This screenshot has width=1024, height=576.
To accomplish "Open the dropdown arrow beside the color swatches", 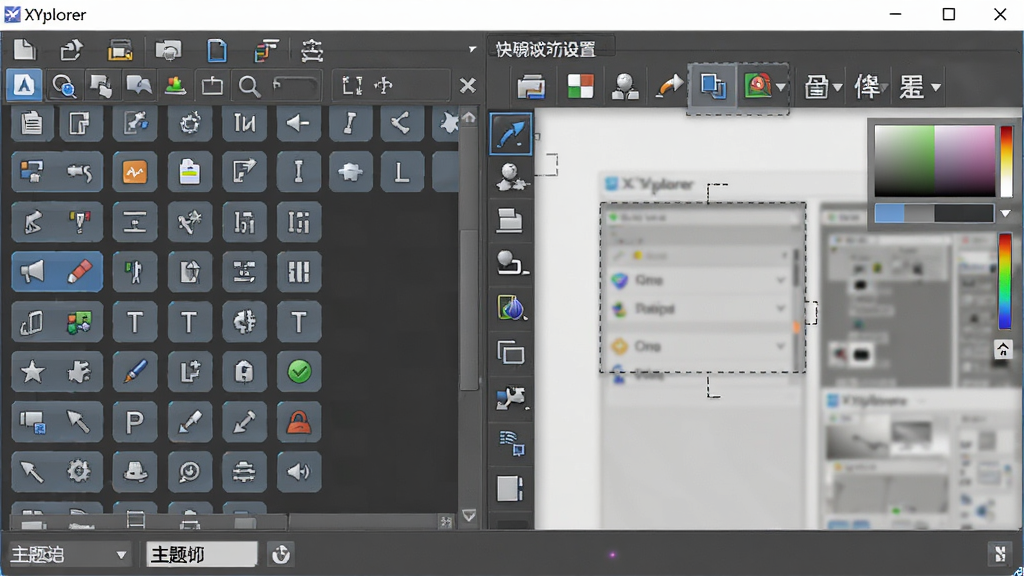I will [1006, 214].
